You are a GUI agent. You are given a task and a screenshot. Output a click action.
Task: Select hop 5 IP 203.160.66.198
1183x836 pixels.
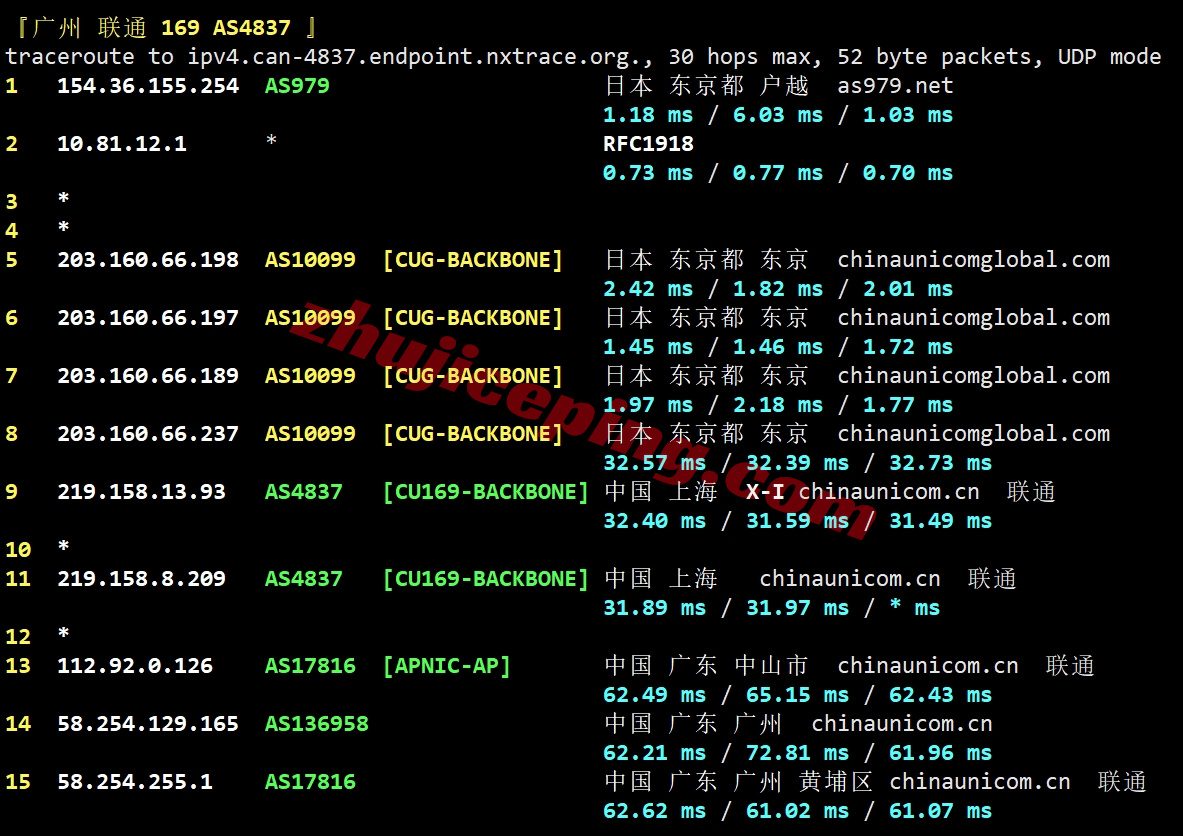(x=148, y=260)
